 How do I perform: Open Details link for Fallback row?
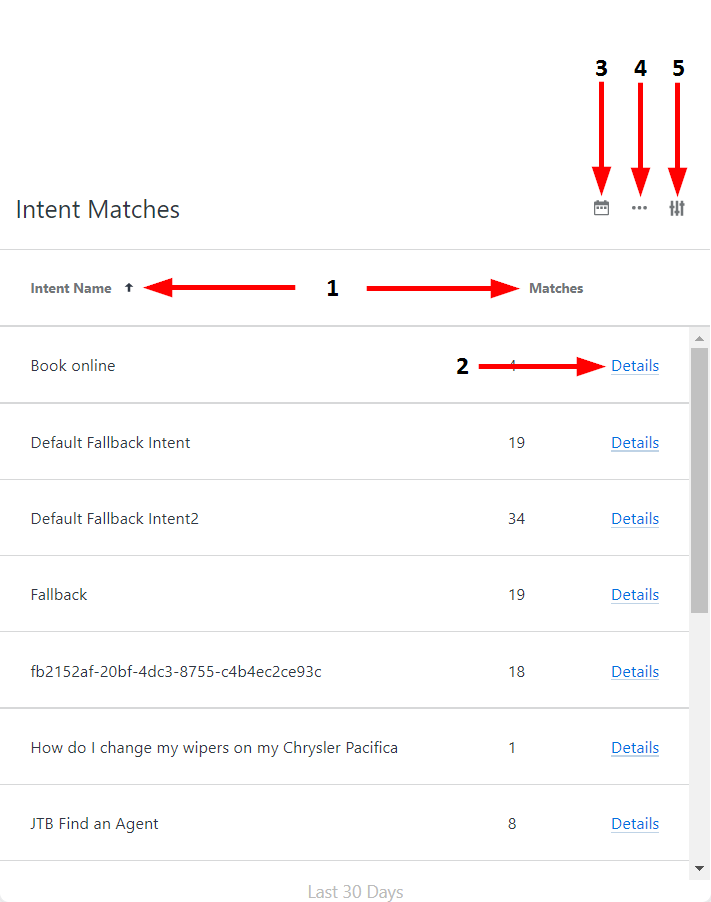635,595
